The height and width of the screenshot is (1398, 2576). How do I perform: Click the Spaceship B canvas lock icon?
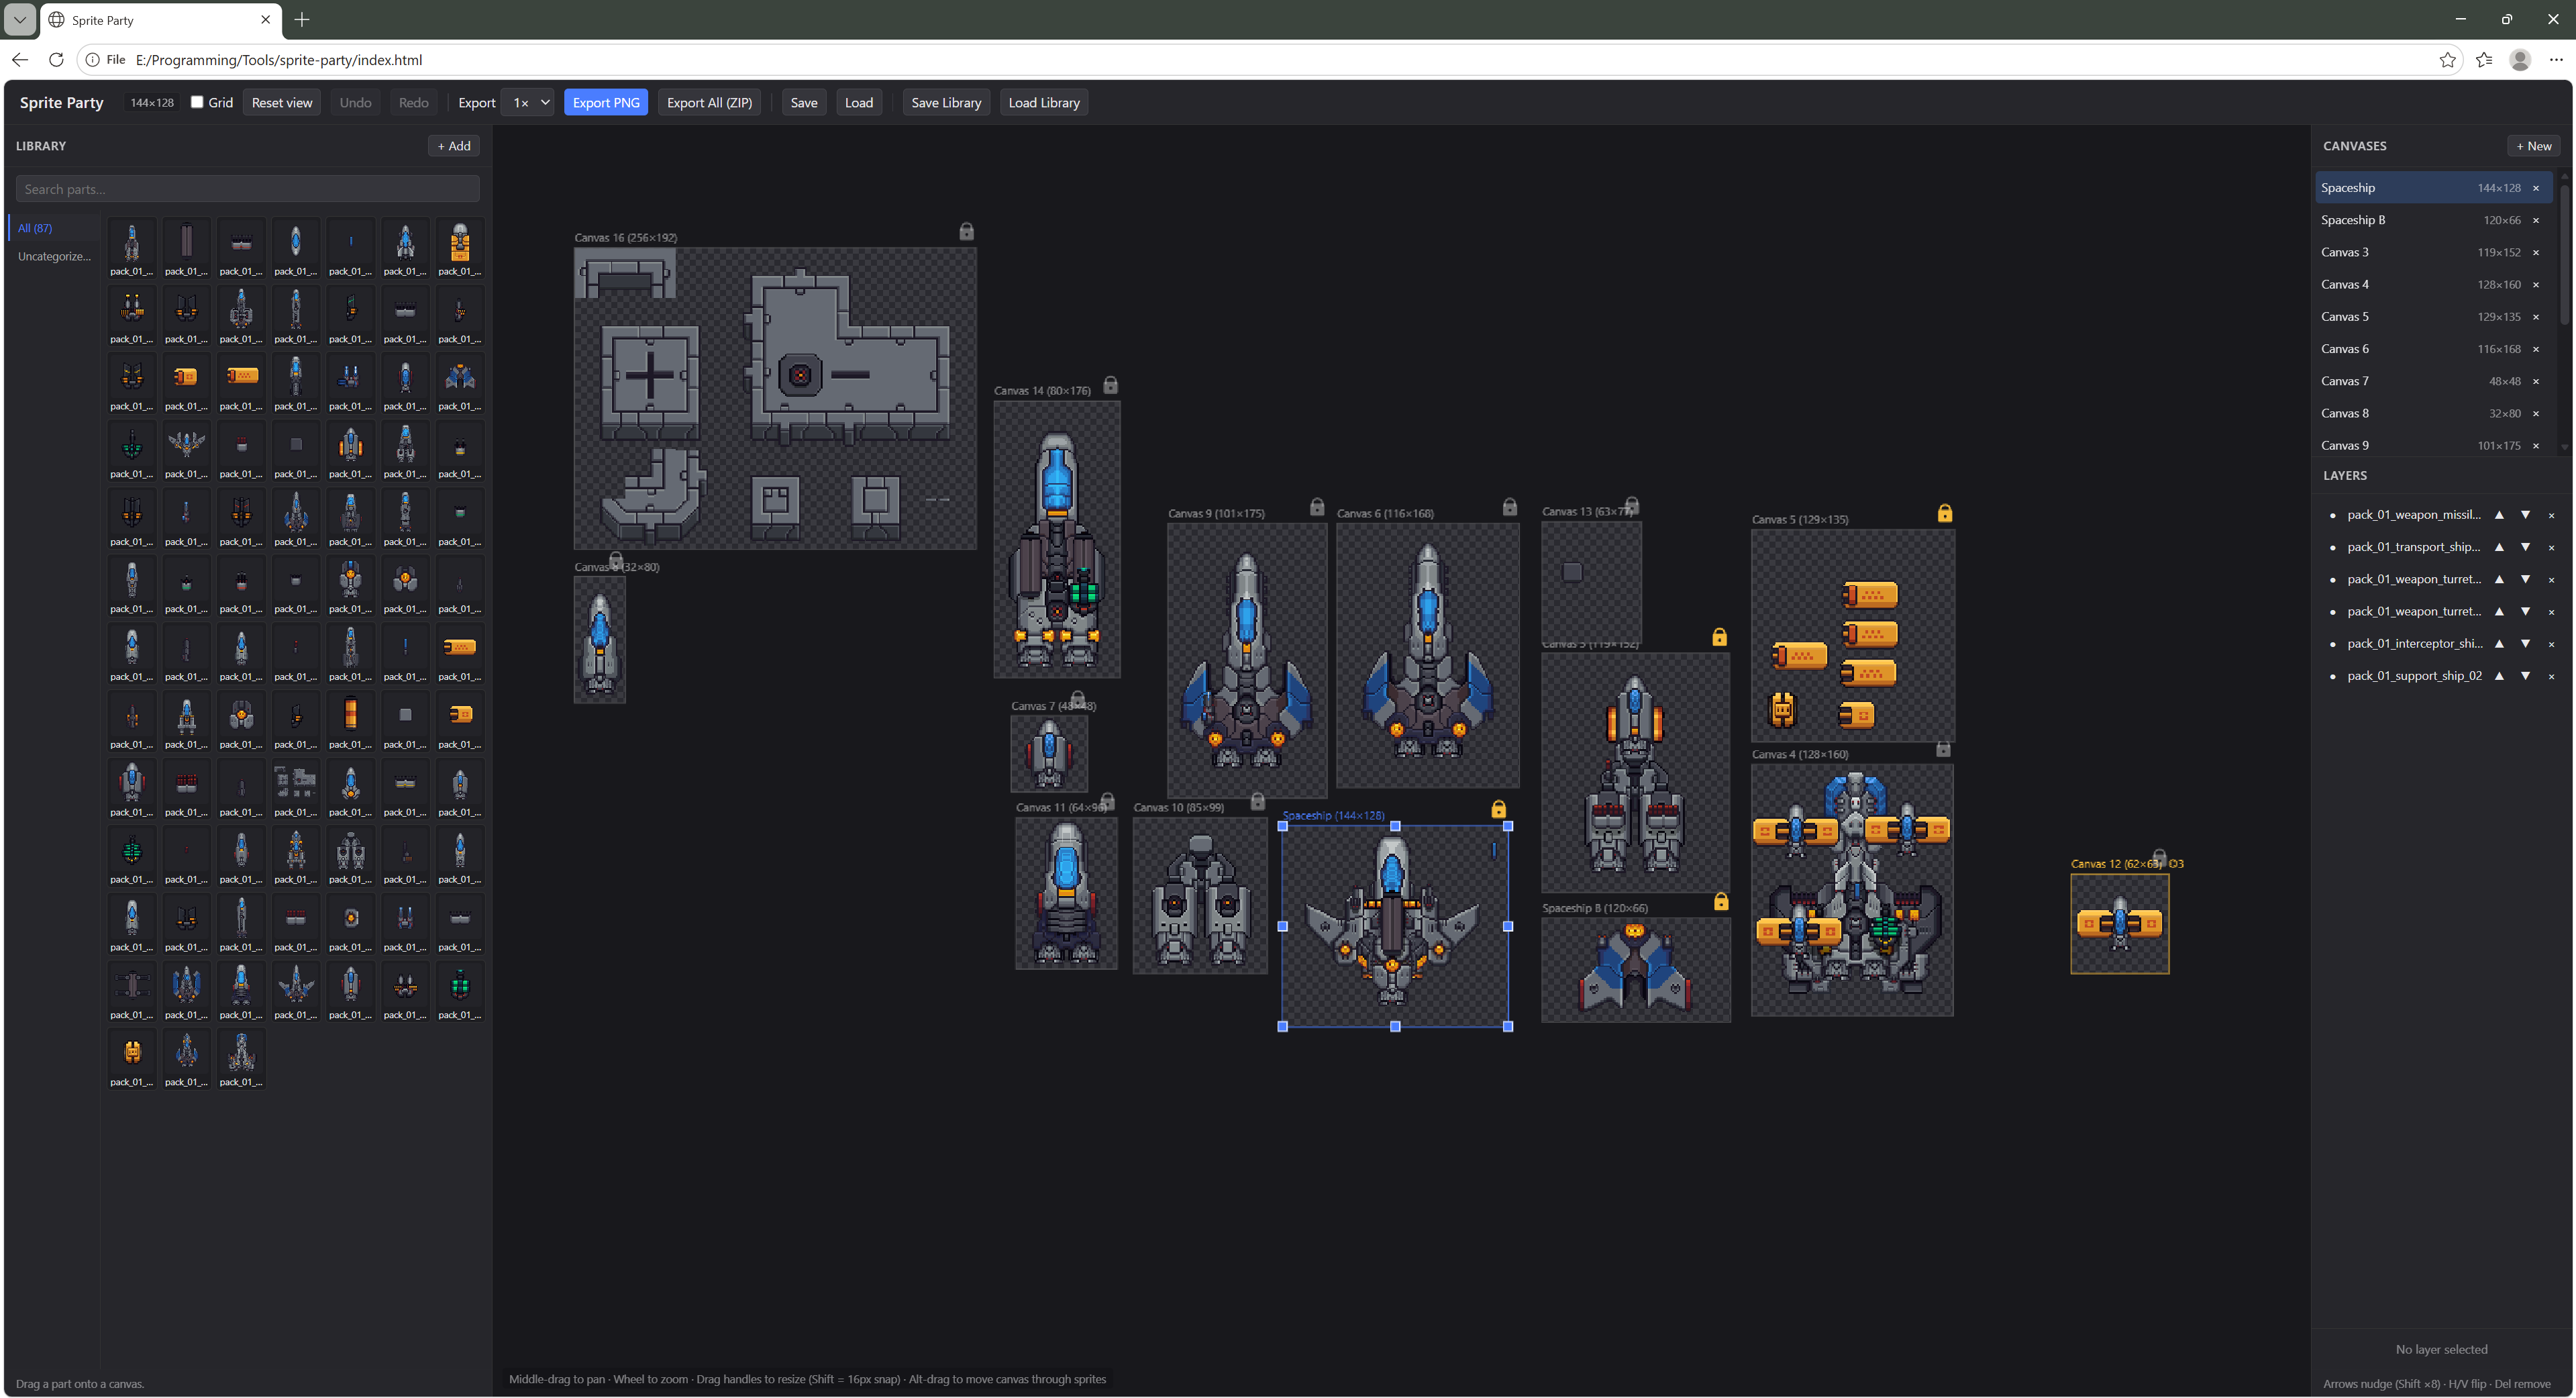[1720, 902]
